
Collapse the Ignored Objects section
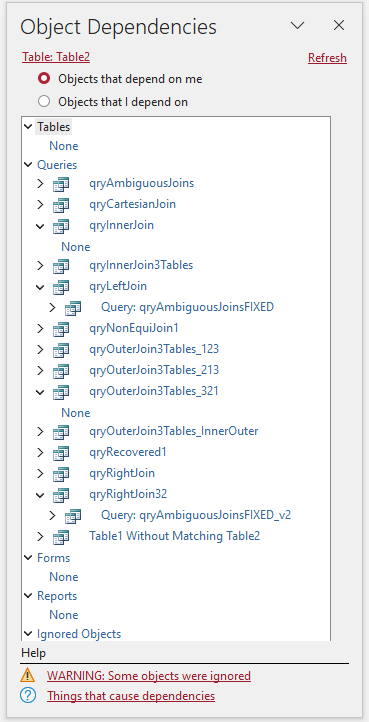[x=29, y=634]
